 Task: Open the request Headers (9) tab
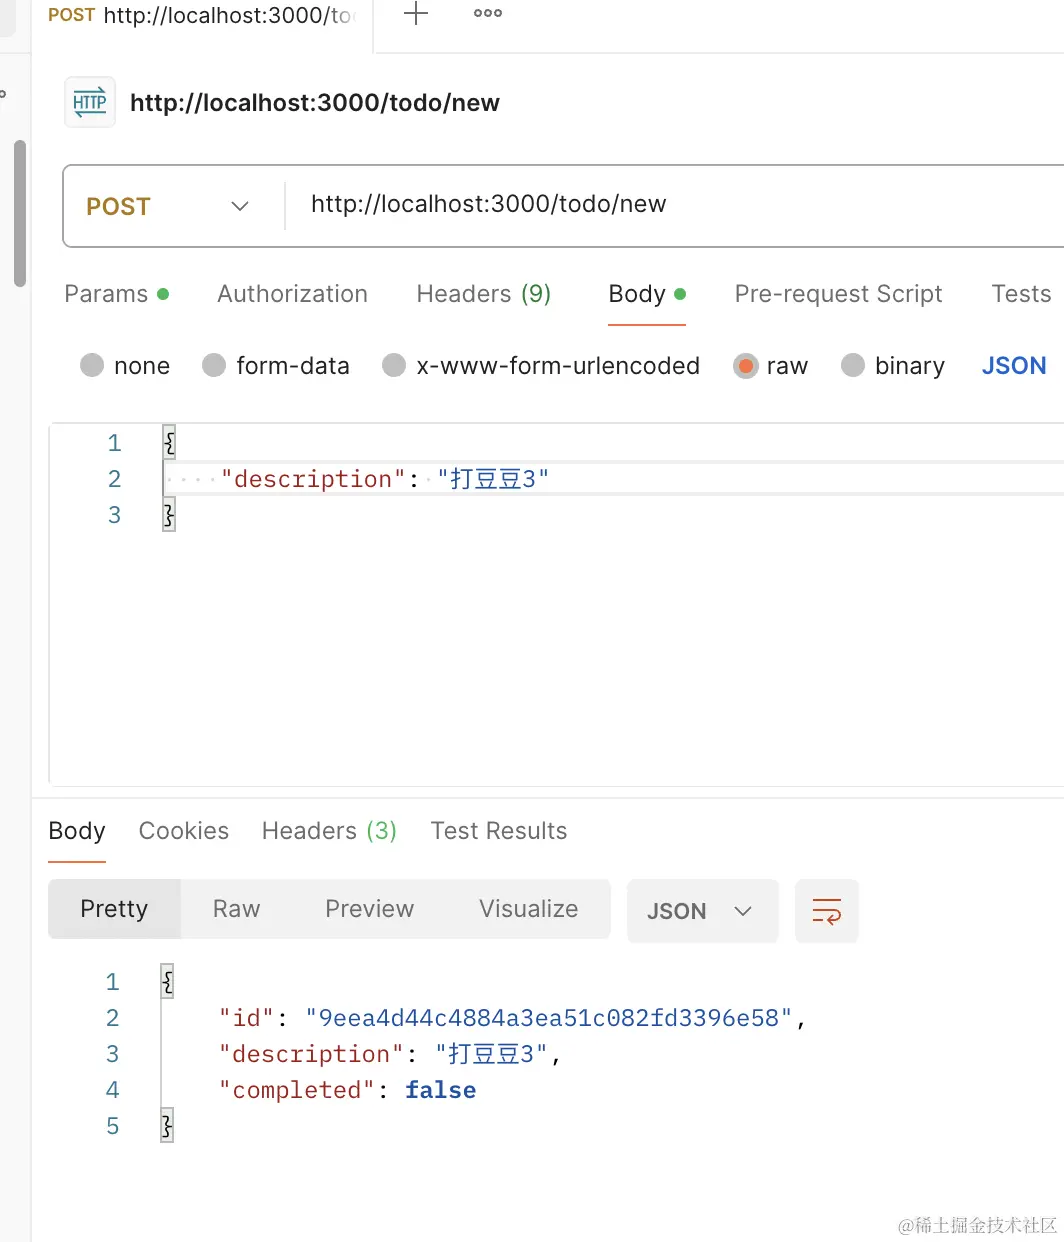[x=483, y=294]
